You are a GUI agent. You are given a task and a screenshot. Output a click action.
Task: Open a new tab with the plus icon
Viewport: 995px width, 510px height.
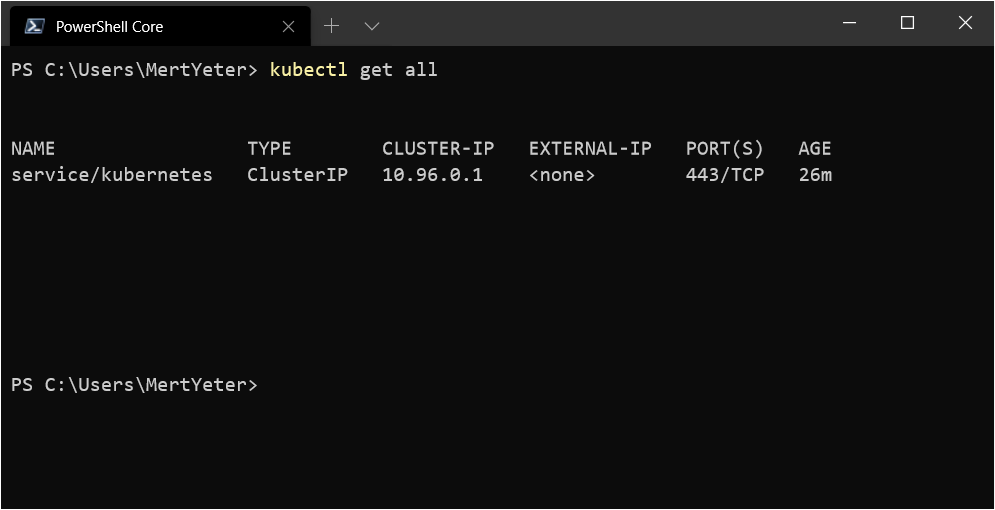(x=331, y=26)
